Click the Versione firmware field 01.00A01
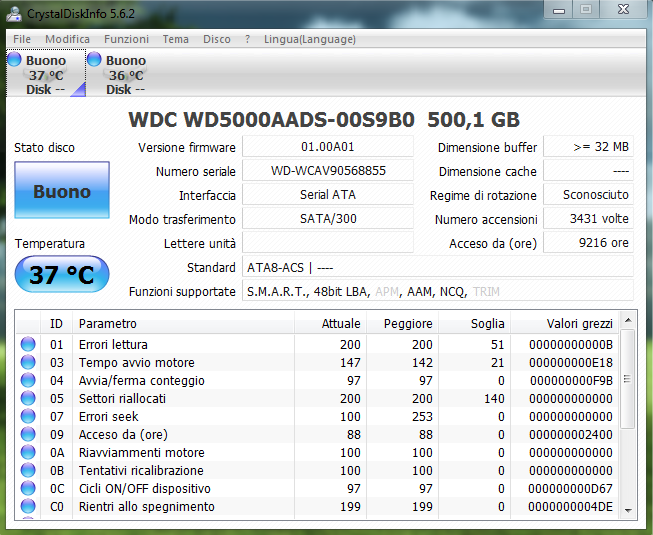Screen dimensions: 653x535 pos(328,147)
